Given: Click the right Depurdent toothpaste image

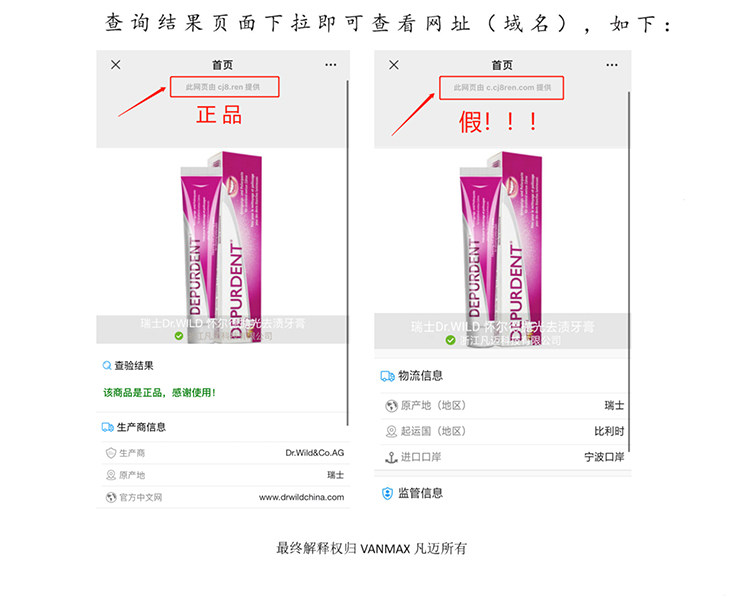Looking at the screenshot, I should click(500, 249).
